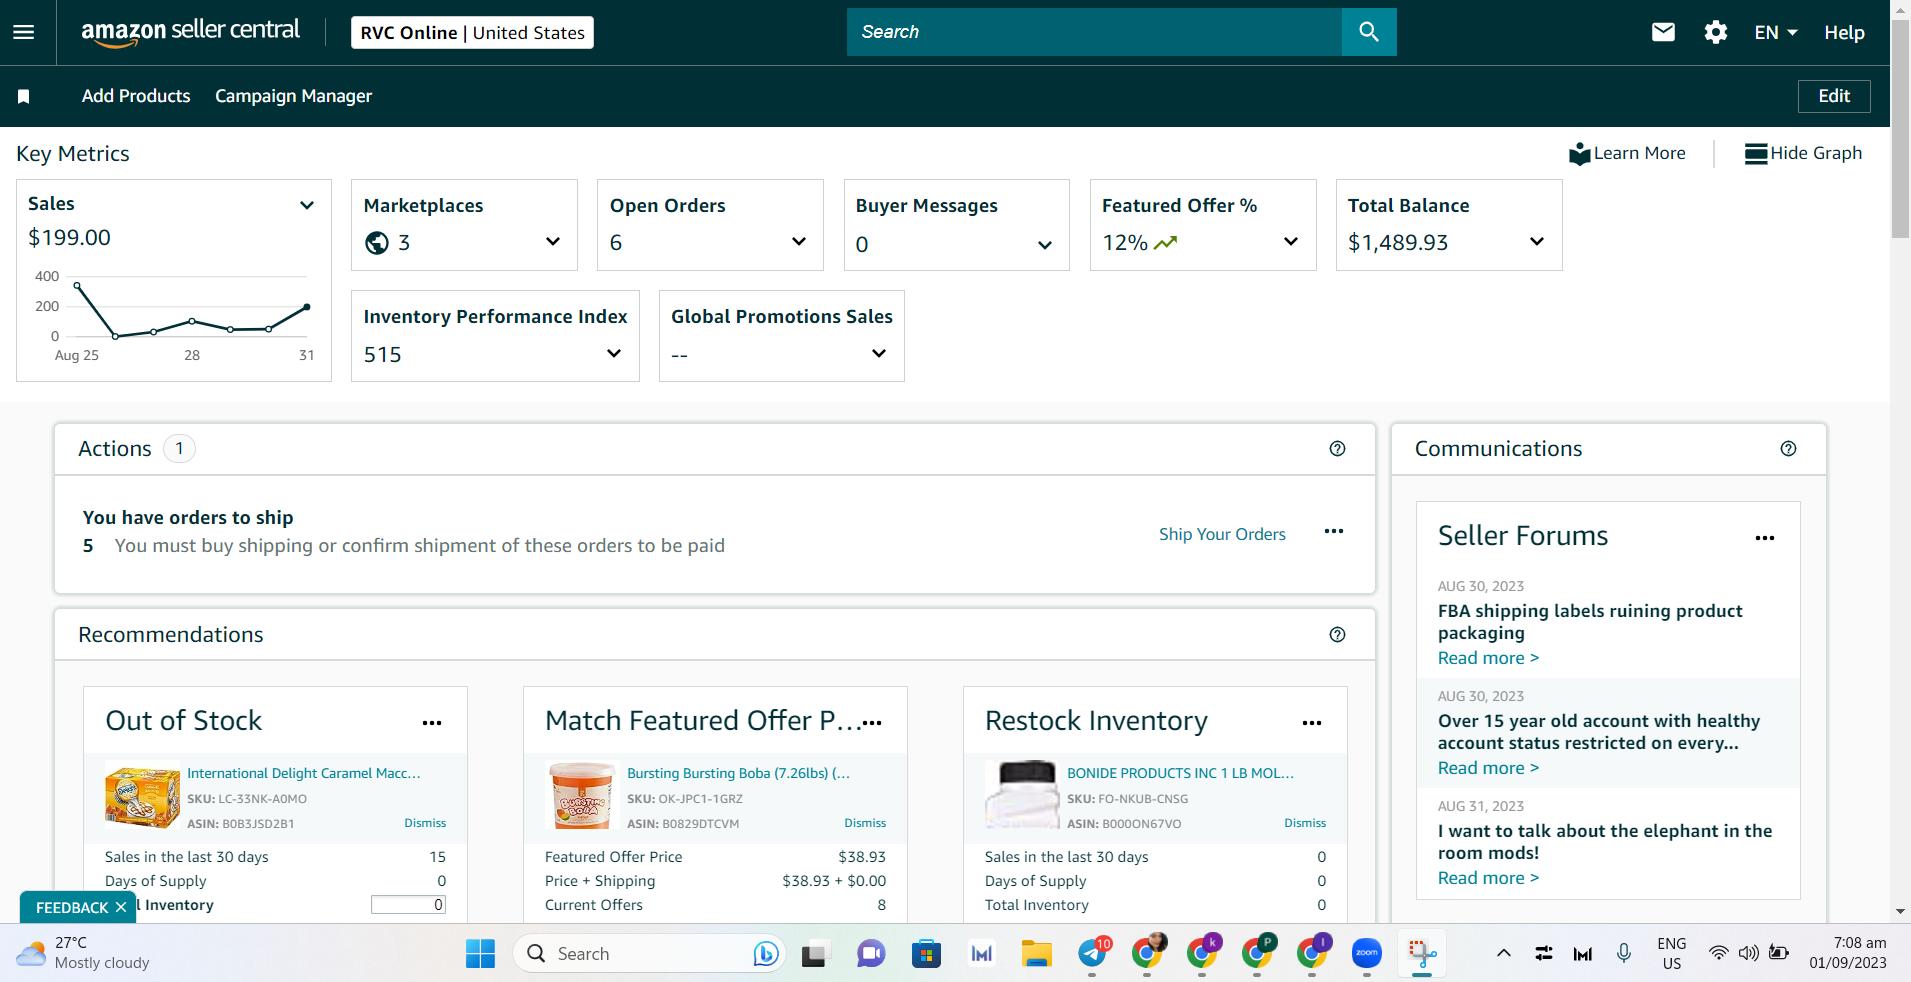
Task: Dismiss the International Delight recommendation
Action: (x=425, y=823)
